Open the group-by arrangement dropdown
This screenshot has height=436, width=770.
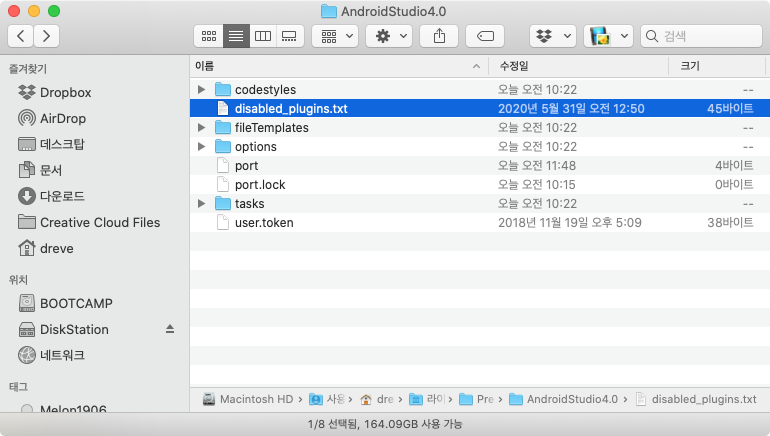click(335, 36)
